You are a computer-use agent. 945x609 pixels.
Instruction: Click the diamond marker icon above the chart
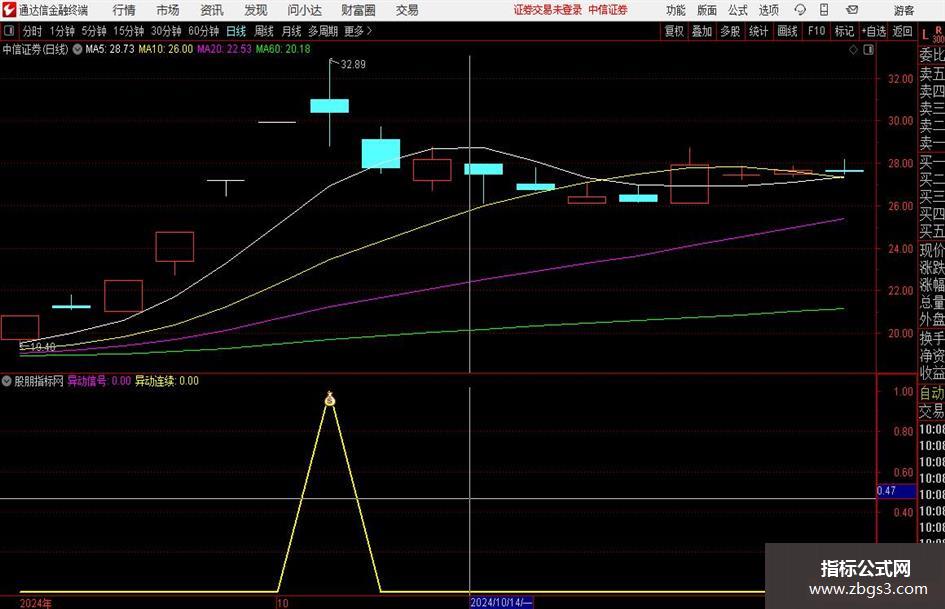click(853, 49)
